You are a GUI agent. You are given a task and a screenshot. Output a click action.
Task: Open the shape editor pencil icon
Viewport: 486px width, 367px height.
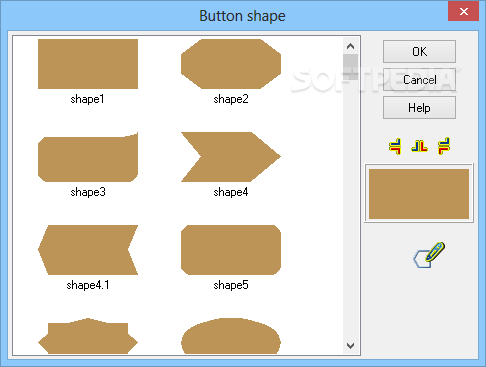point(429,255)
